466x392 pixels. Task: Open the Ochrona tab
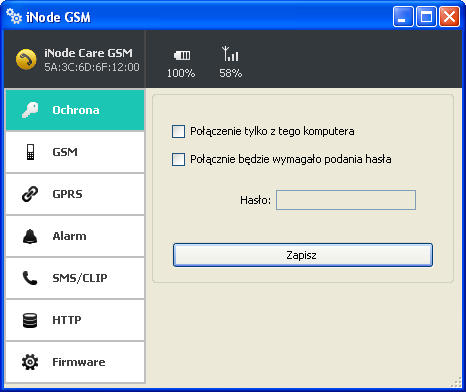click(x=75, y=110)
